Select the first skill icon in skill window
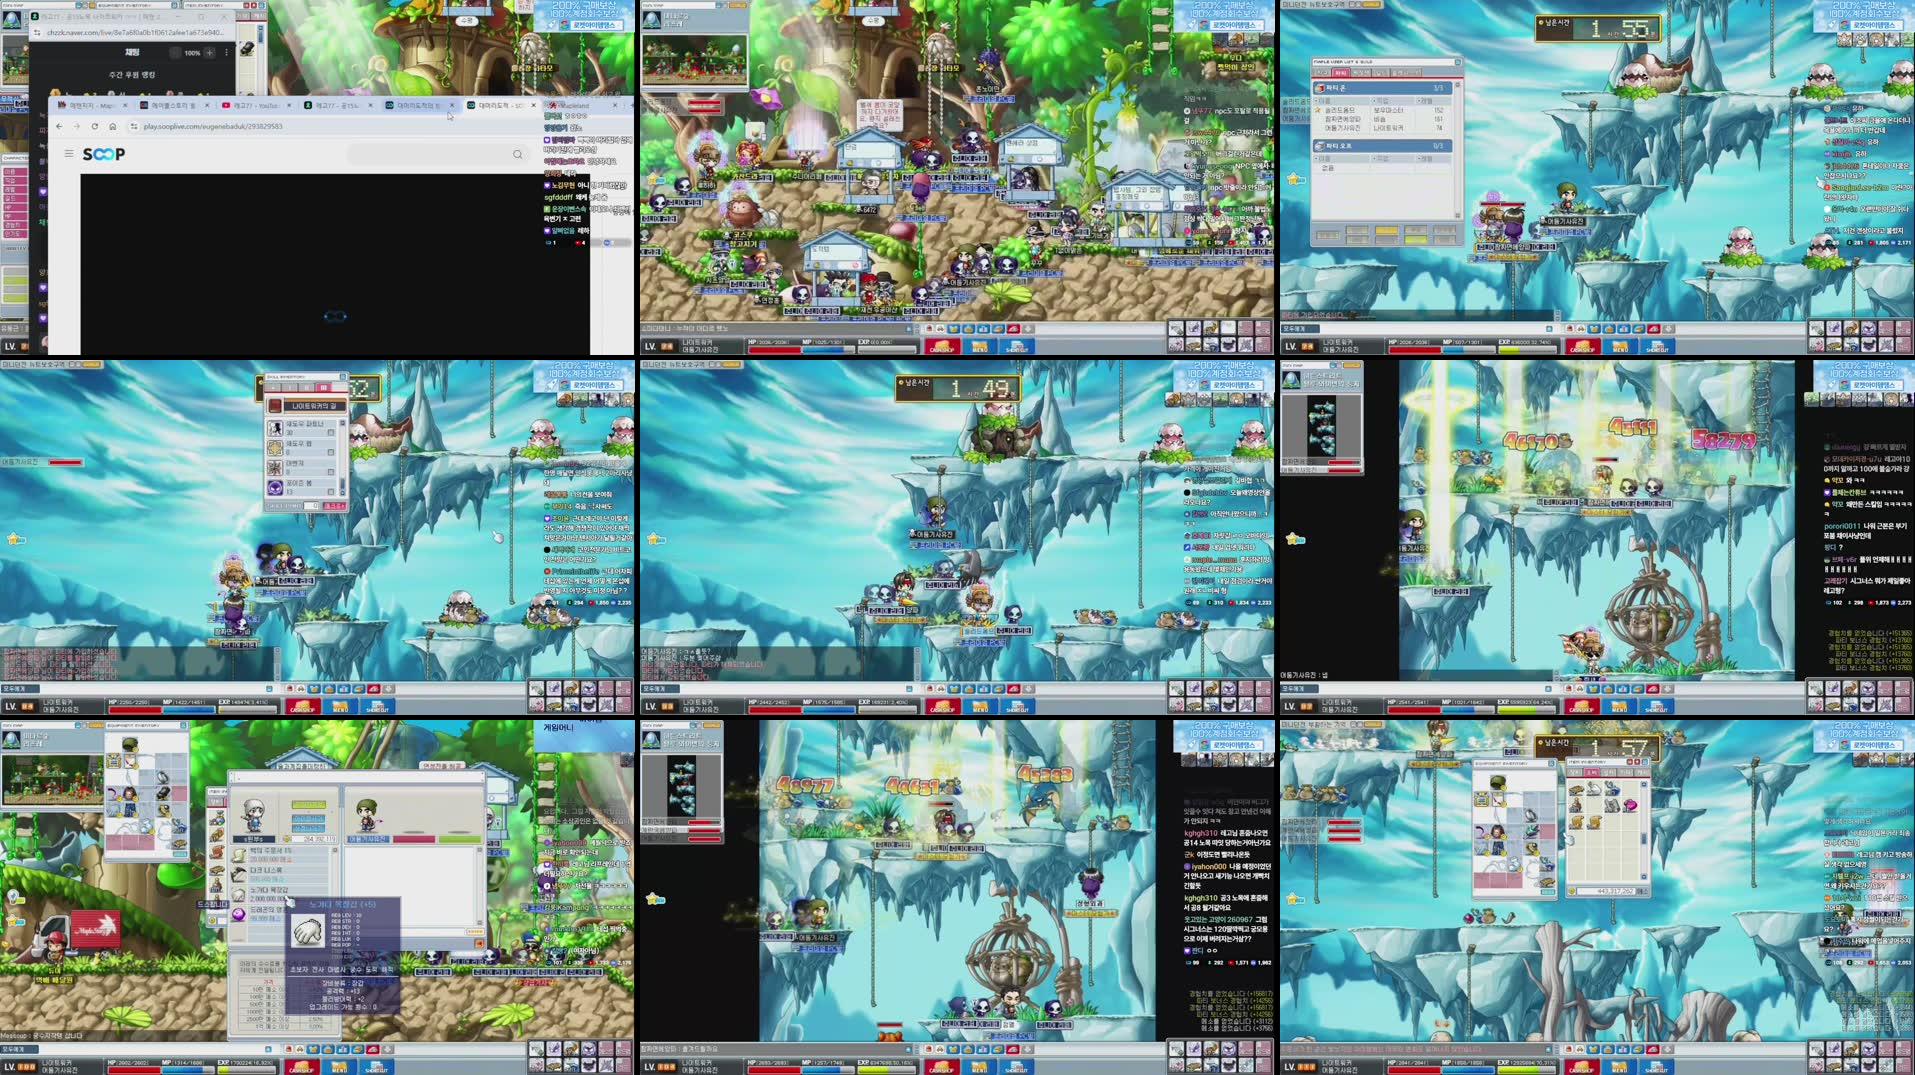The width and height of the screenshot is (1915, 1075). click(x=275, y=428)
